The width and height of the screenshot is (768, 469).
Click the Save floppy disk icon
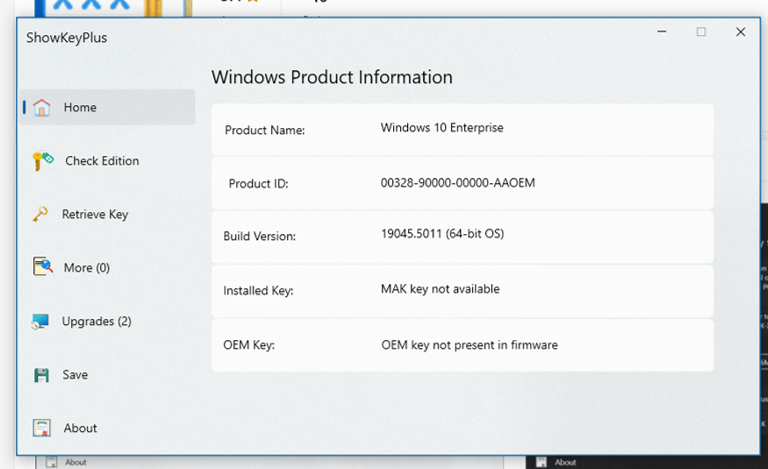coord(42,375)
